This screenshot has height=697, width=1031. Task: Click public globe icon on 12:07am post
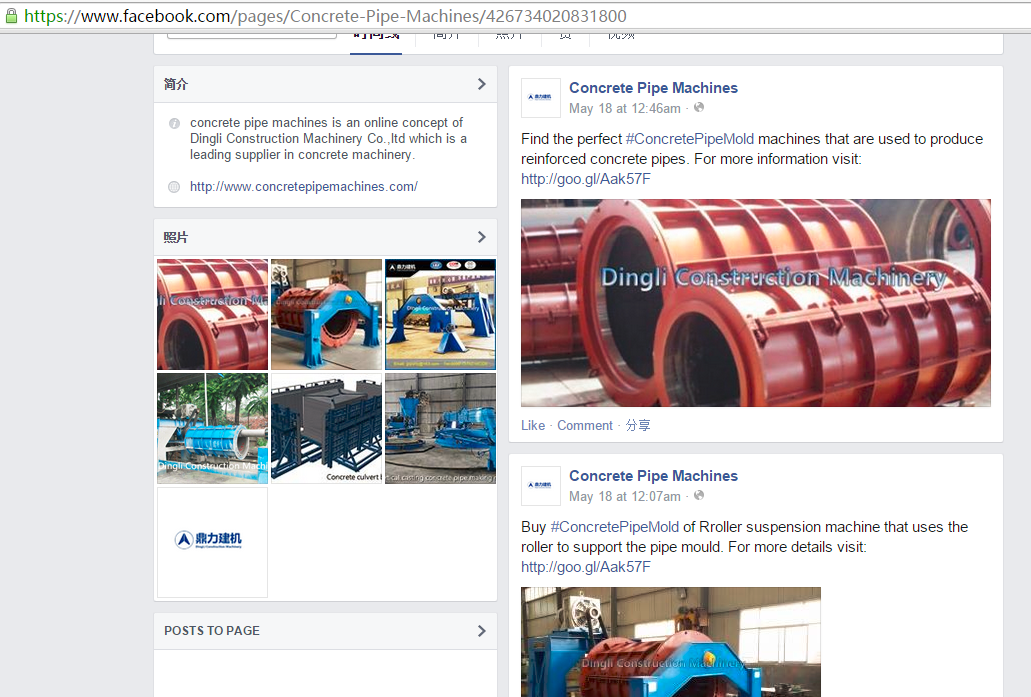pos(698,495)
